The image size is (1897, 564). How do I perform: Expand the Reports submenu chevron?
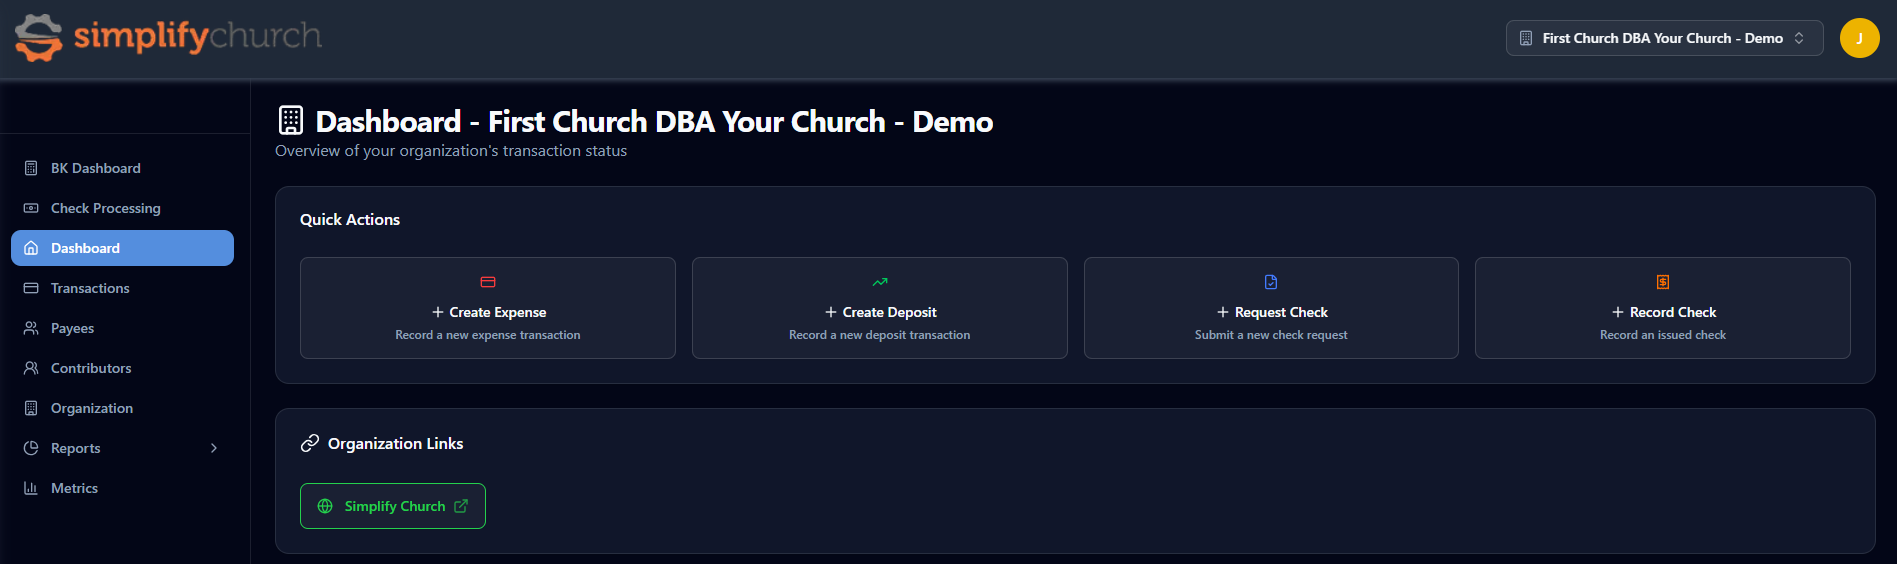click(213, 448)
